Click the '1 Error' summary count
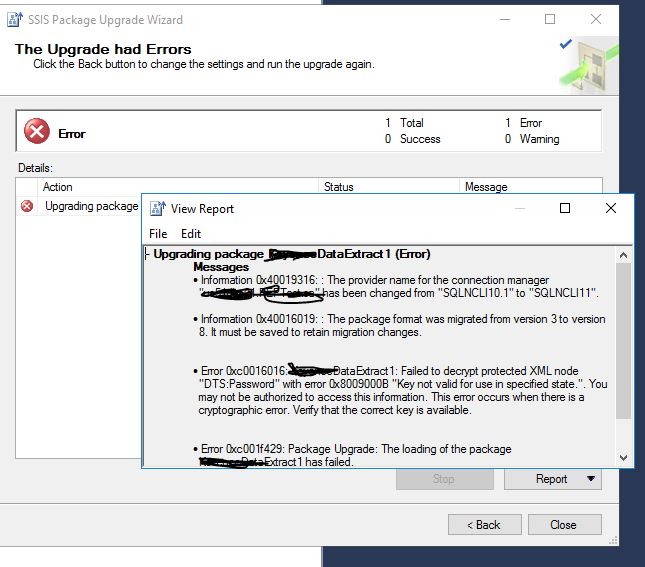Viewport: 645px width, 567px height. (x=524, y=123)
